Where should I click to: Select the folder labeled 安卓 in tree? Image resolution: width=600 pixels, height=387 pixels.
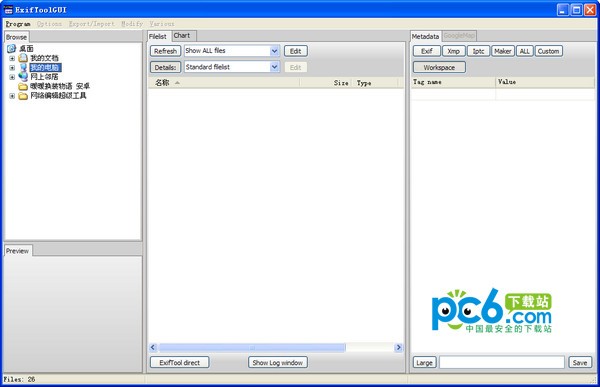coord(60,86)
